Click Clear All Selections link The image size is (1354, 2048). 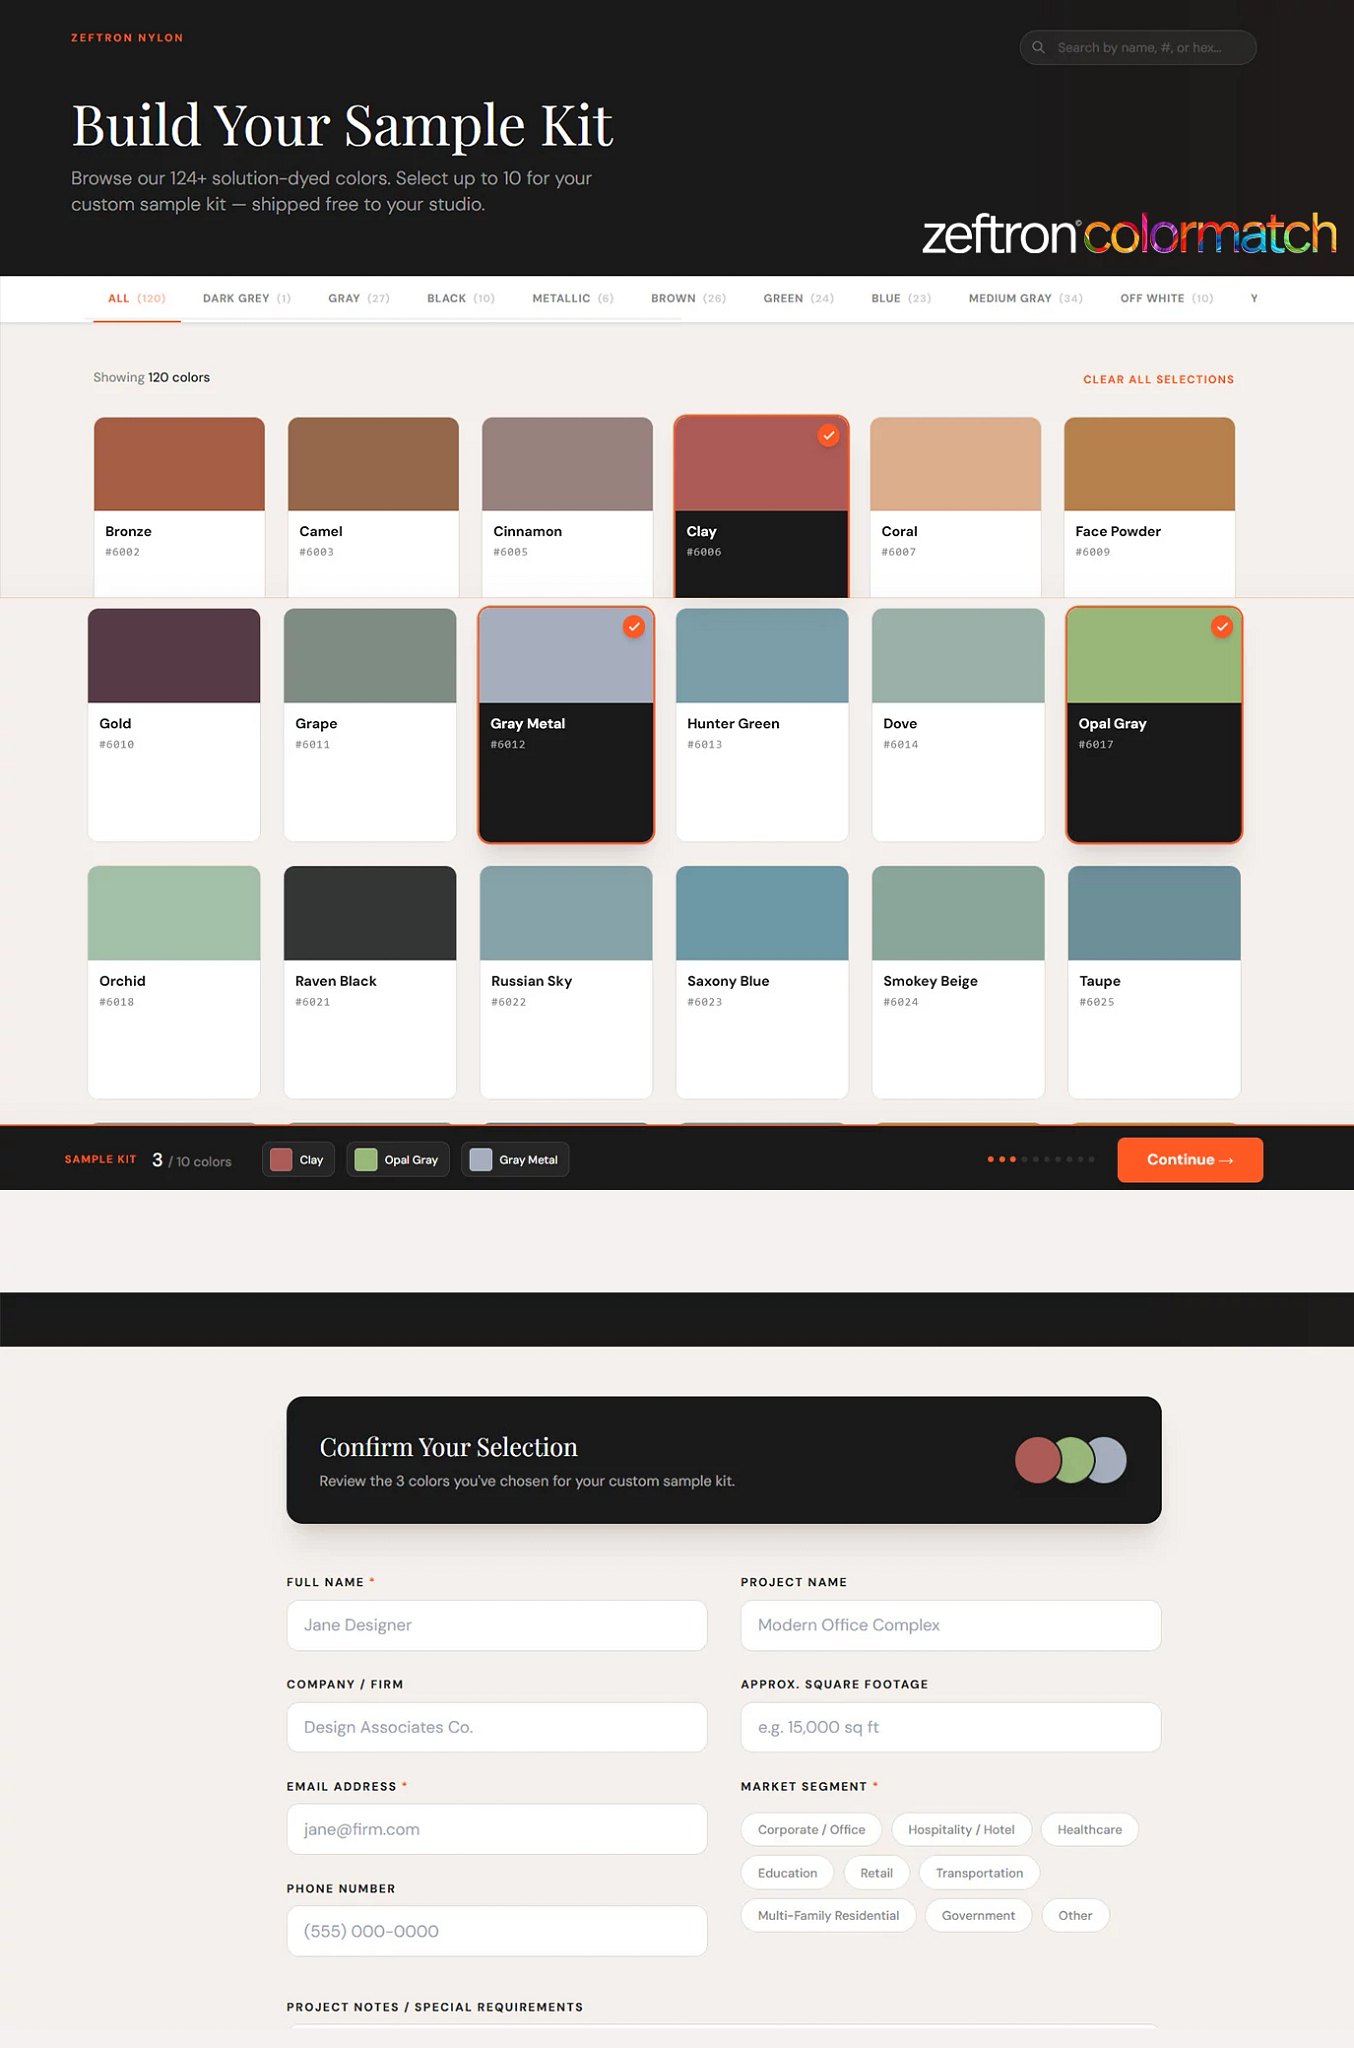click(1158, 380)
